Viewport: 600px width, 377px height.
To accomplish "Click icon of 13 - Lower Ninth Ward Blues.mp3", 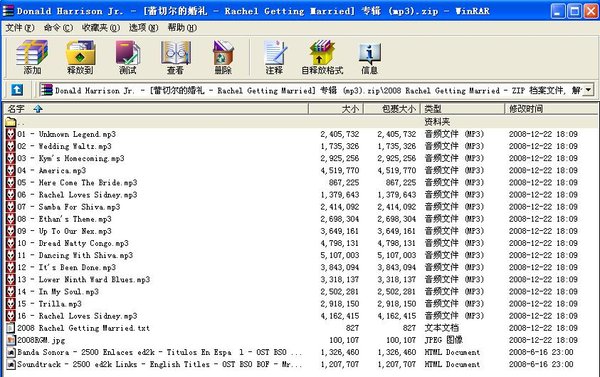I will (x=11, y=279).
